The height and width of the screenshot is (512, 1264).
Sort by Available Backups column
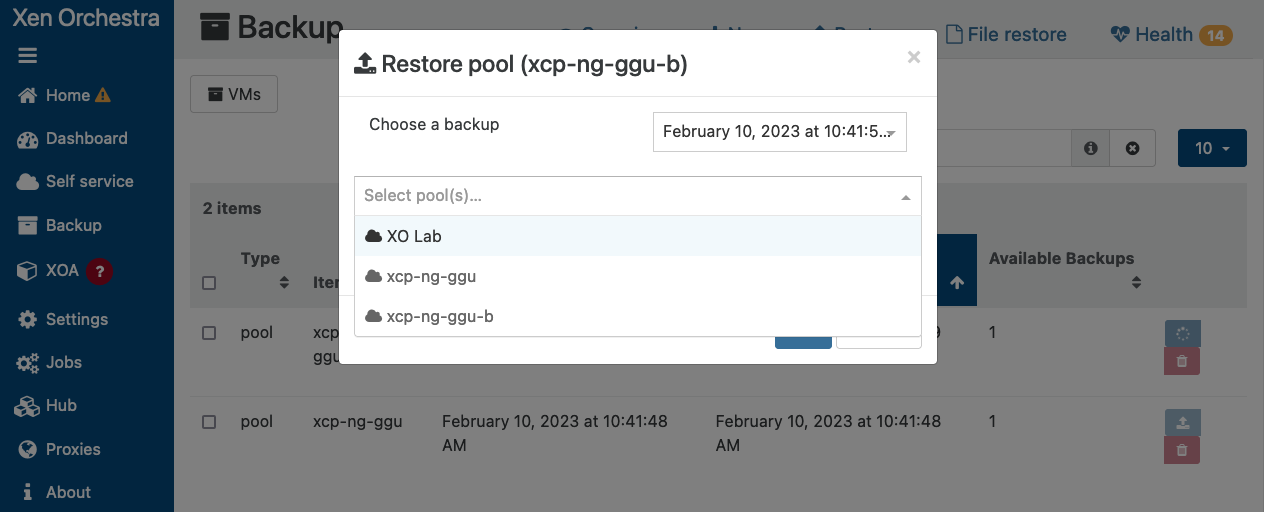[x=1064, y=270]
